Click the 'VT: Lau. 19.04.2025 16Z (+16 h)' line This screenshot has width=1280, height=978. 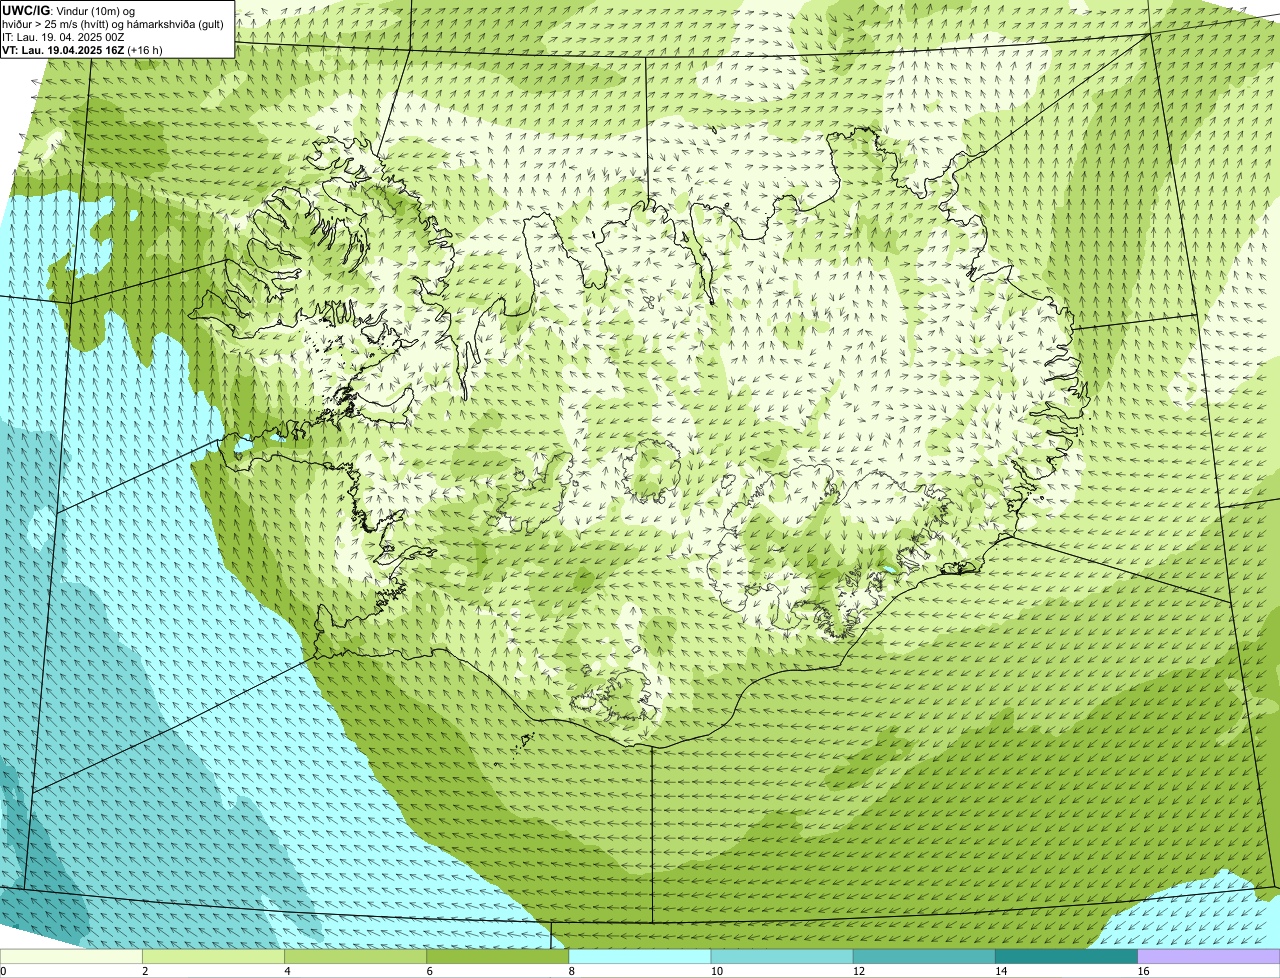82,50
